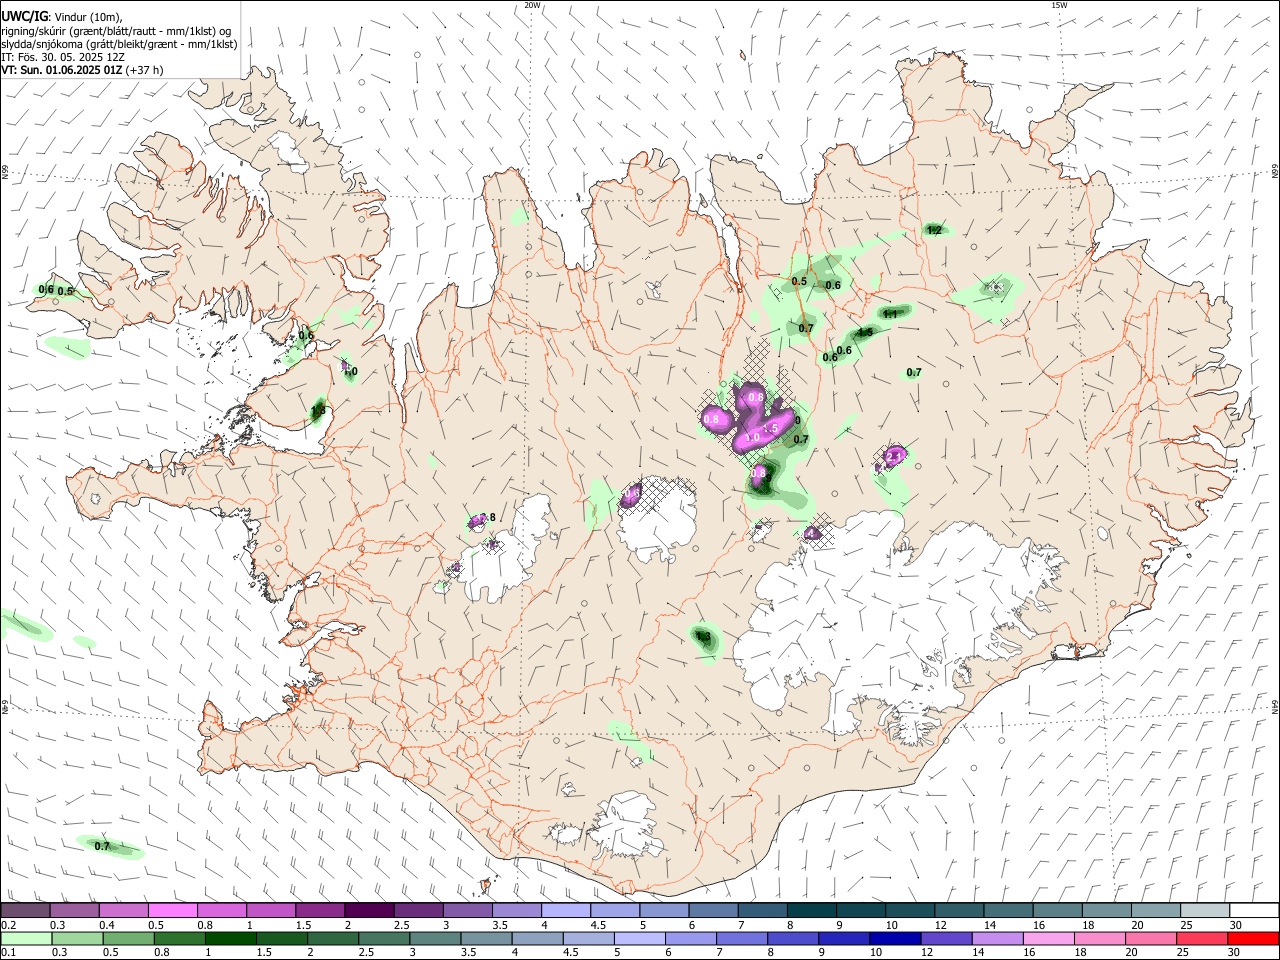This screenshot has width=1280, height=960.
Task: Click the light lavender 4 swatch, upper scale
Action: 565,911
